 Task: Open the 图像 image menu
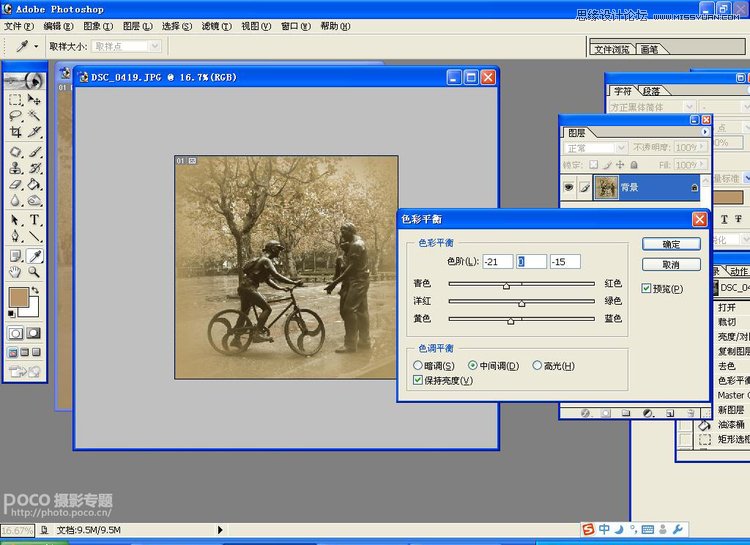[x=97, y=26]
